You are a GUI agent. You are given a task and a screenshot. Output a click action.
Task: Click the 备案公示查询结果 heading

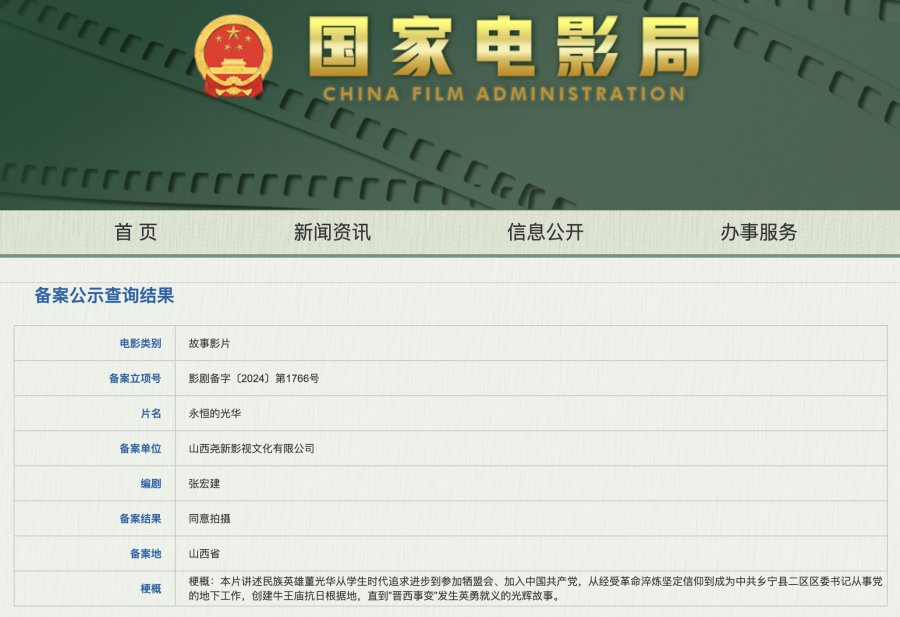[104, 296]
